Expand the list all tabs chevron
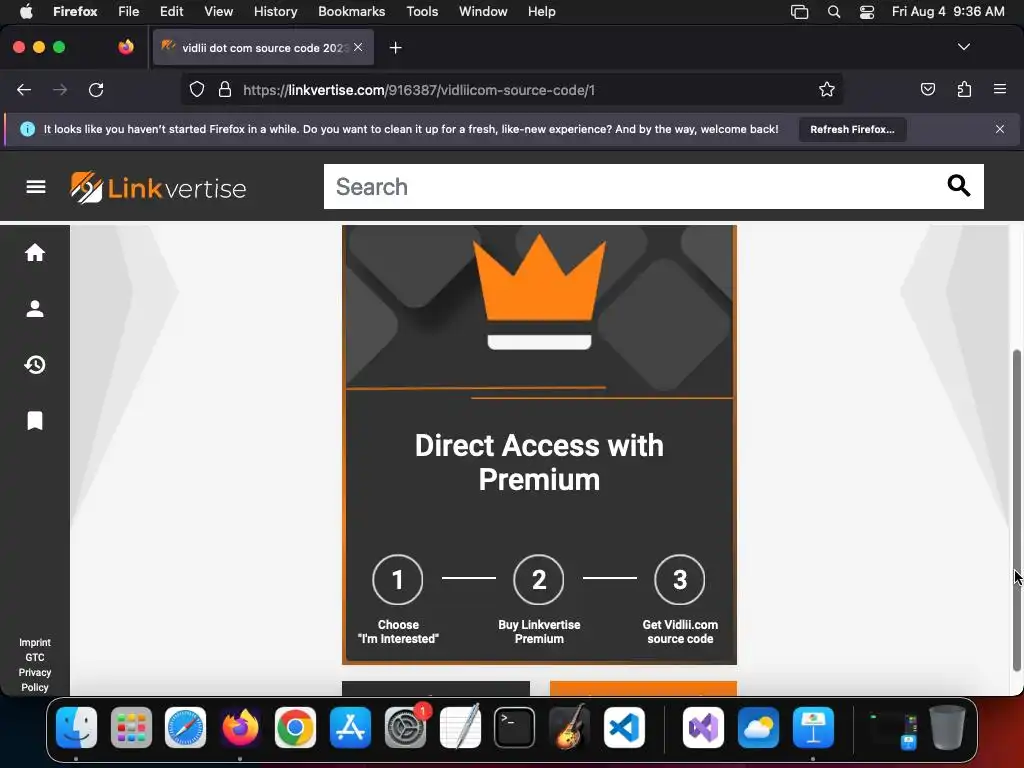1024x768 pixels. tap(964, 47)
